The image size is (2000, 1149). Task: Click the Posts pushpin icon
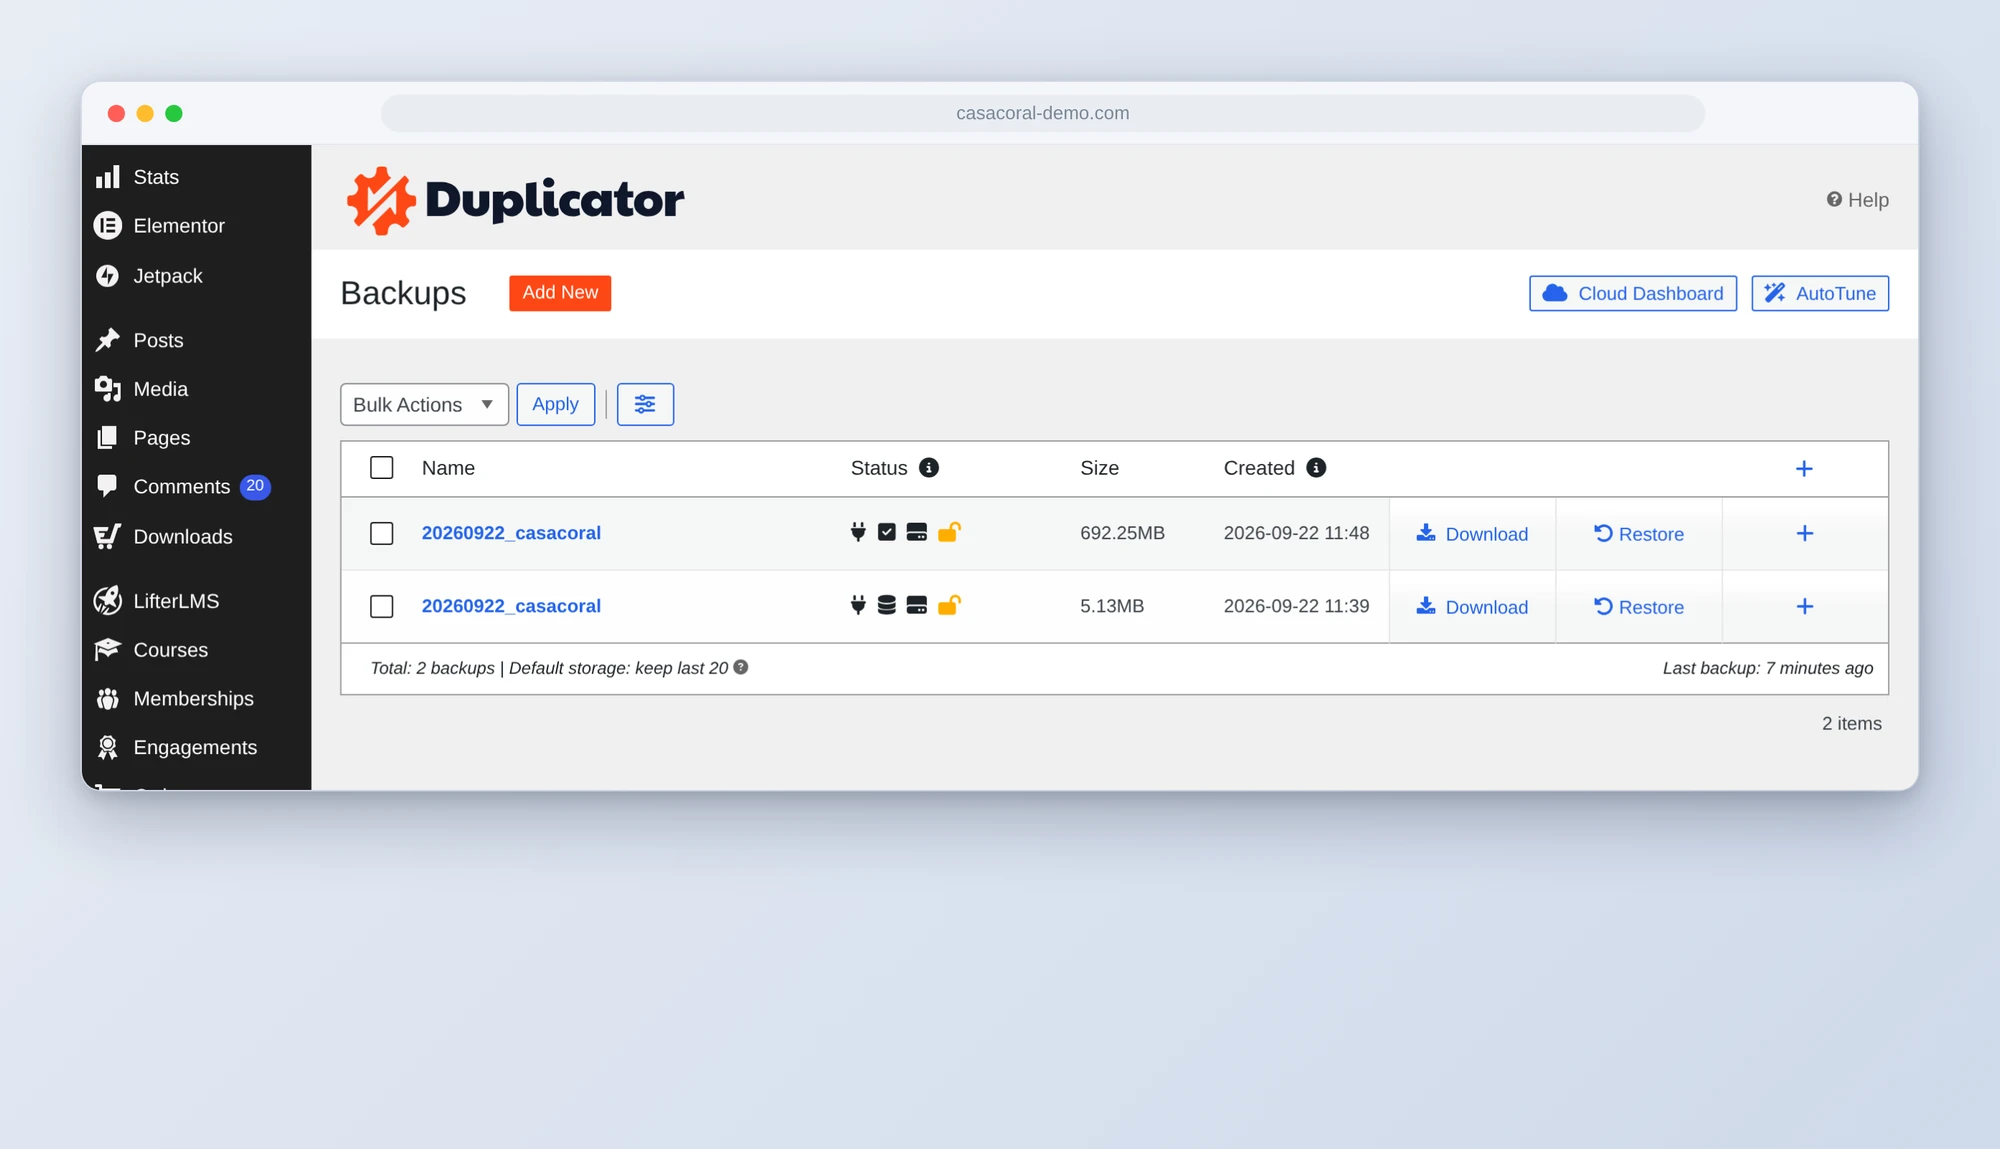(x=108, y=340)
